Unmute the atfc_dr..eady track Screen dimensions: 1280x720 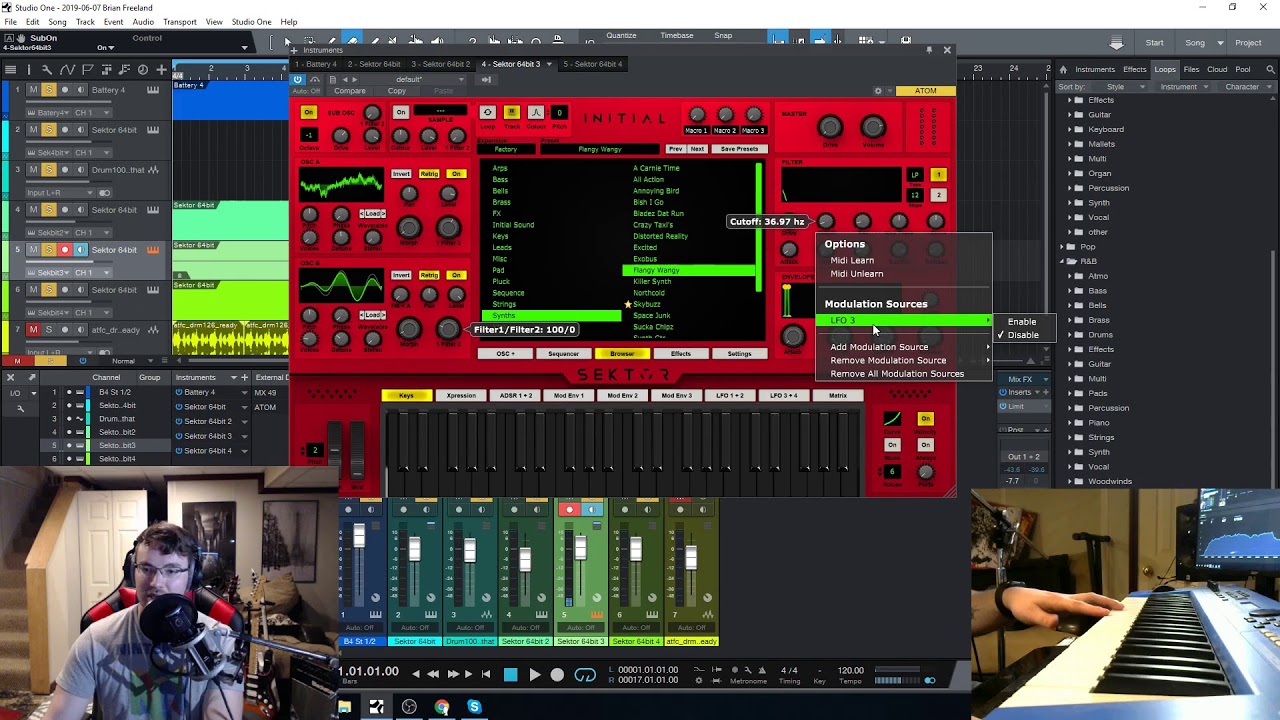pyautogui.click(x=33, y=330)
